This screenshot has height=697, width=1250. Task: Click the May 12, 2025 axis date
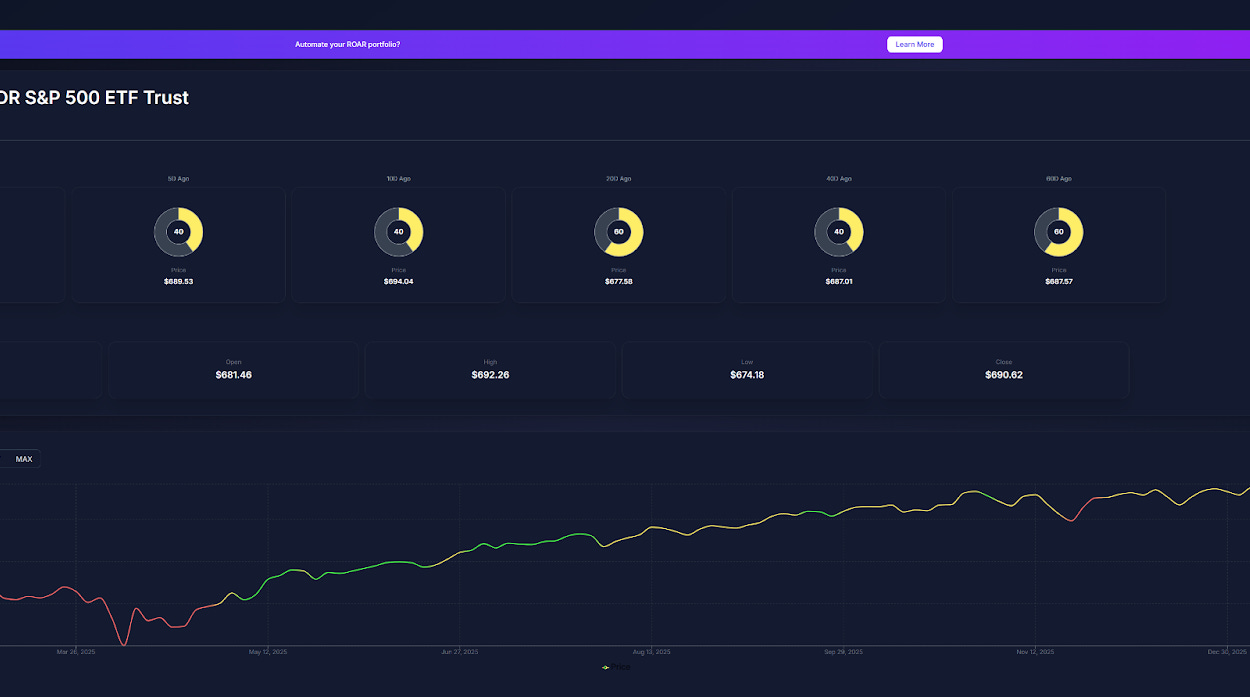coord(268,652)
